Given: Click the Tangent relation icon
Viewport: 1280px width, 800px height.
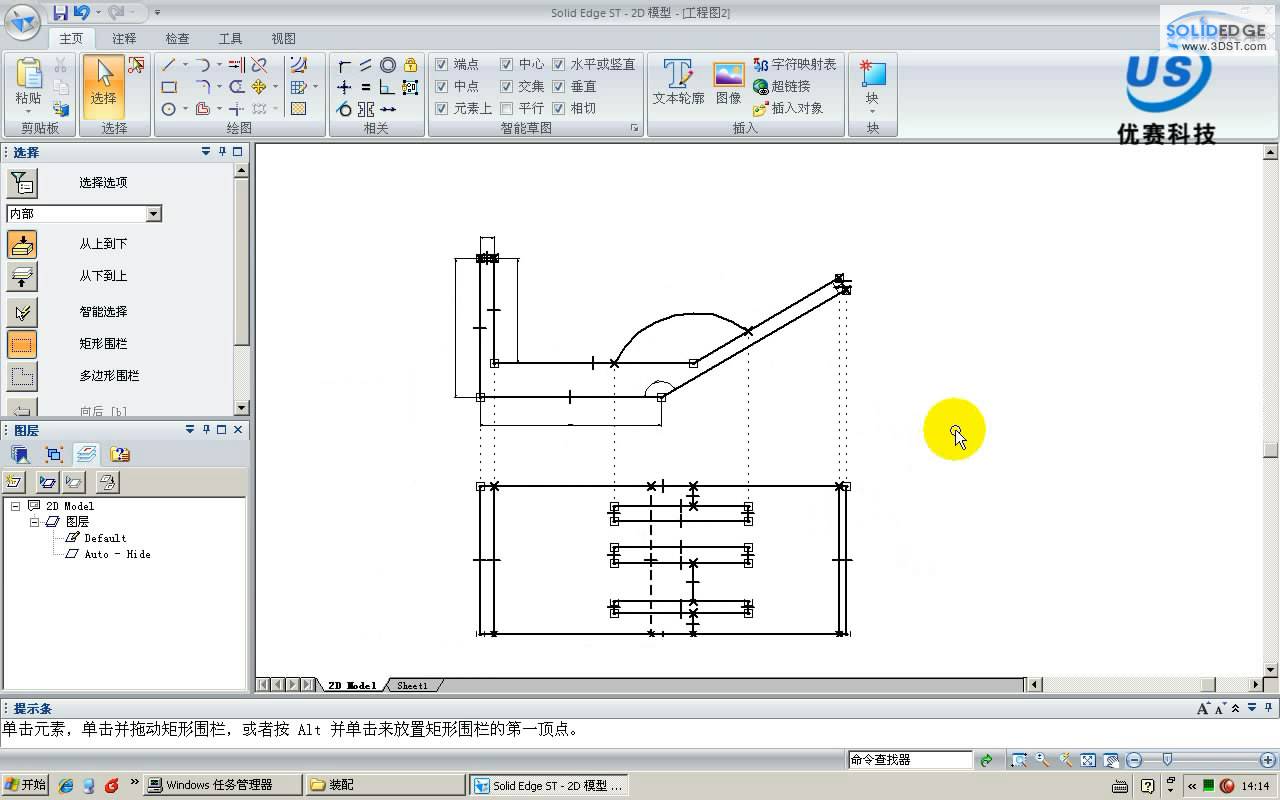Looking at the screenshot, I should 343,109.
